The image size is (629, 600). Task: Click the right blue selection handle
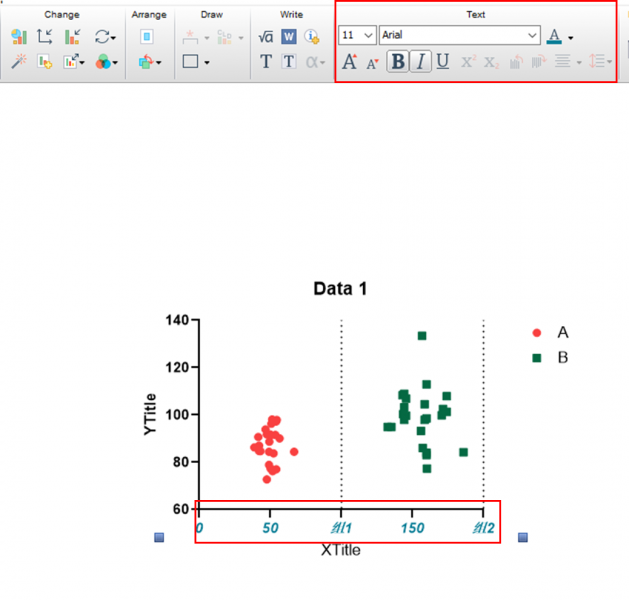pyautogui.click(x=523, y=537)
